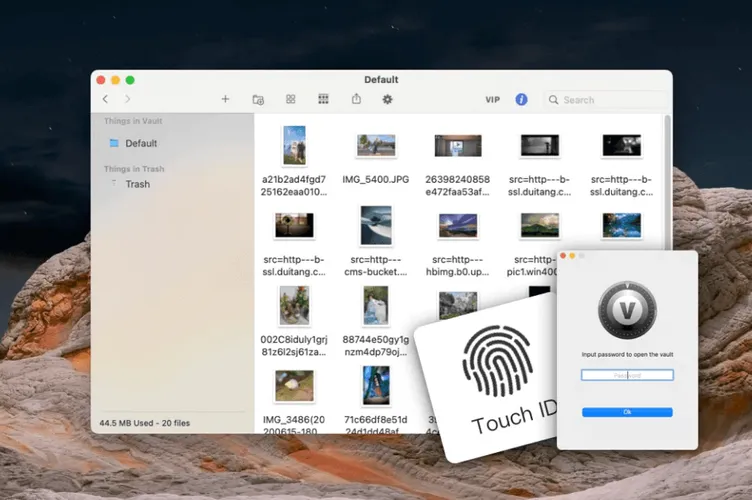The image size is (752, 500).
Task: Select the IMG_5400.JPG thumbnail
Action: point(376,146)
